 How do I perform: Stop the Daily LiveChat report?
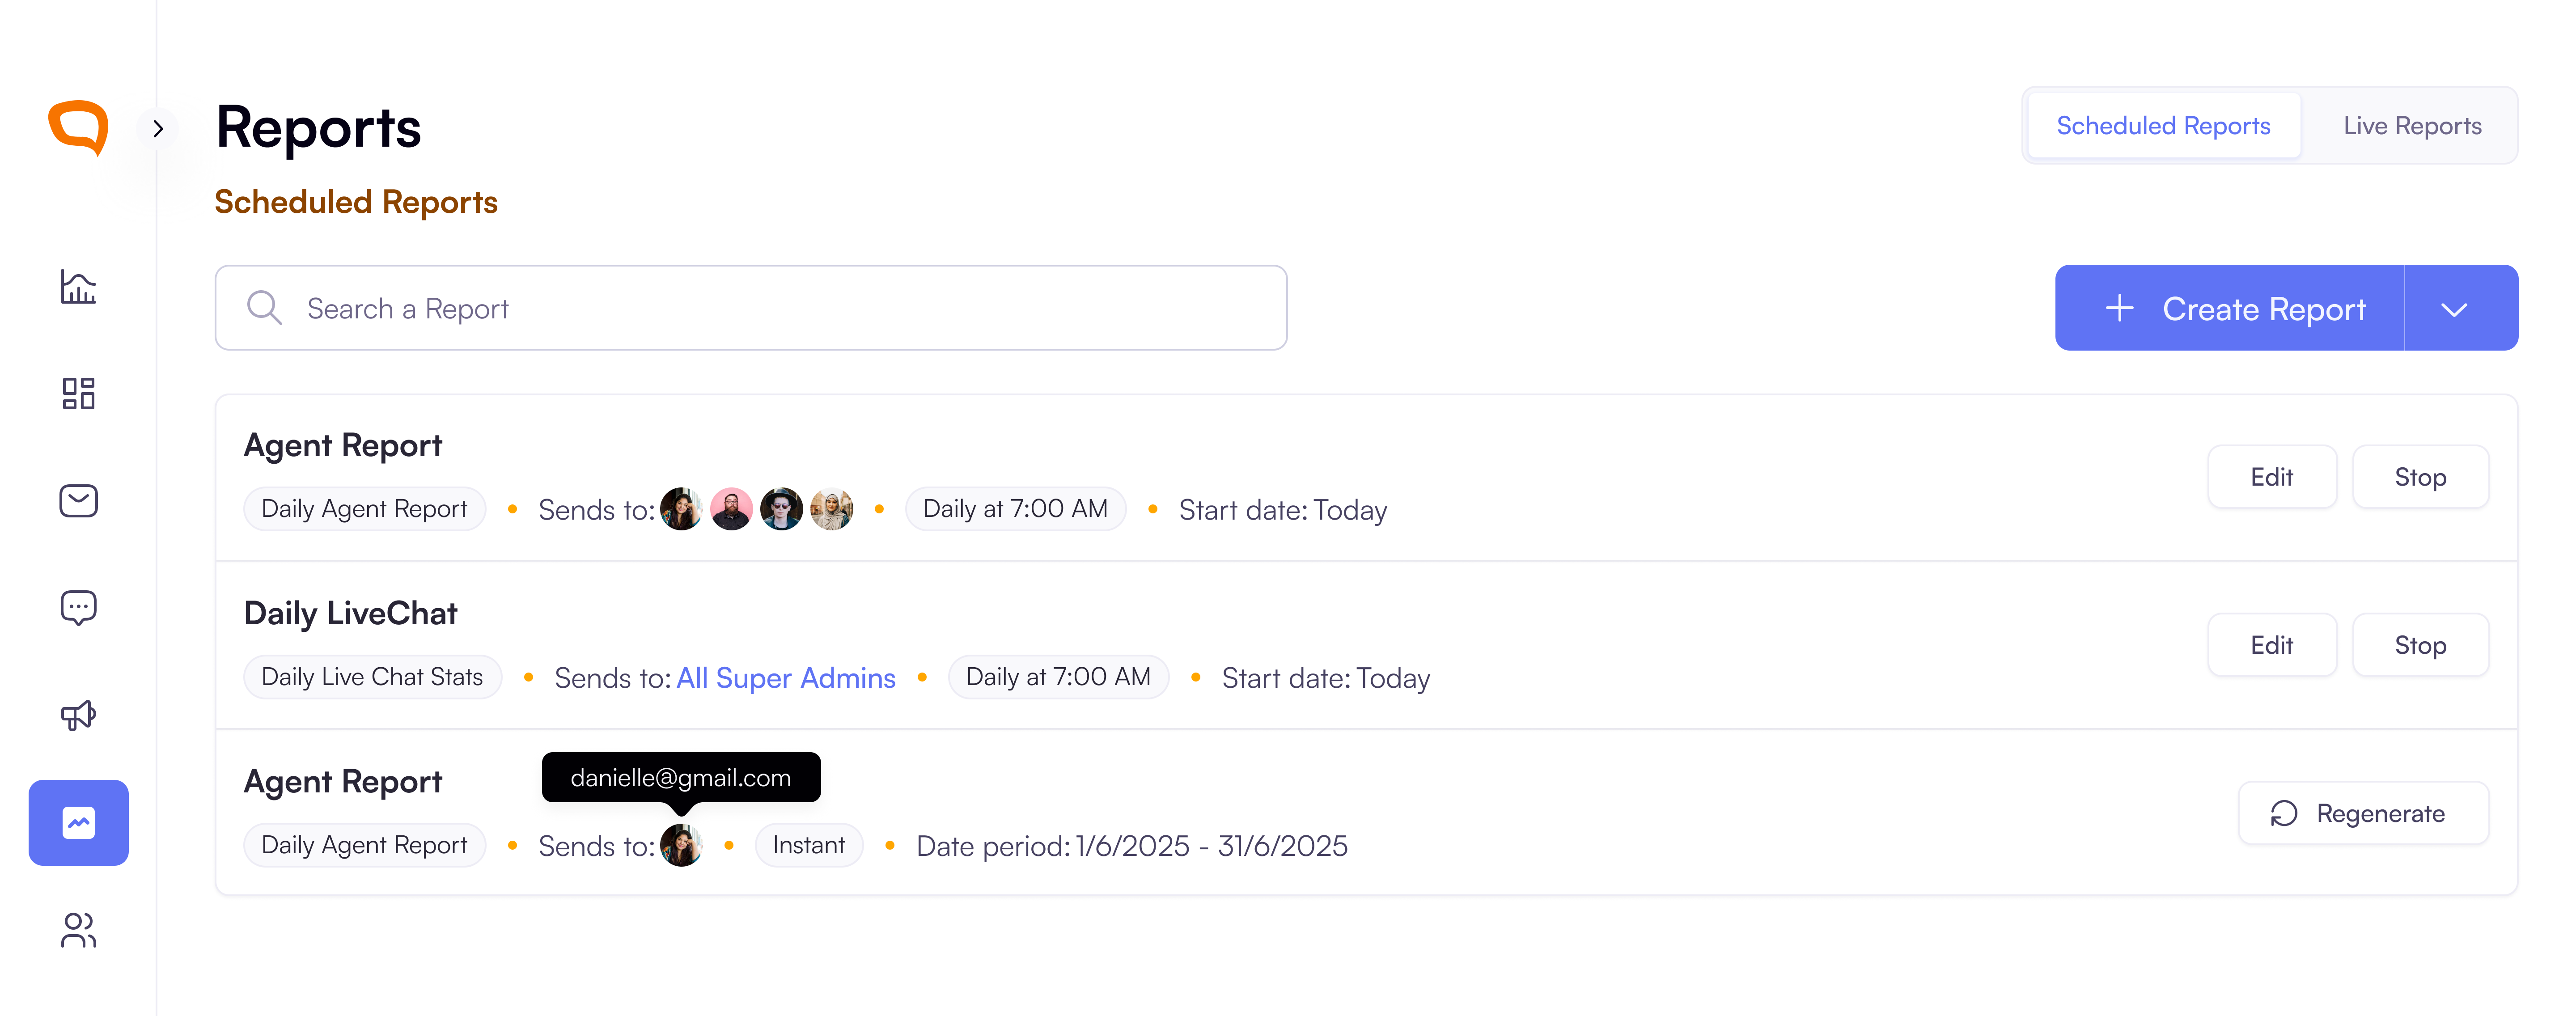coord(2420,645)
